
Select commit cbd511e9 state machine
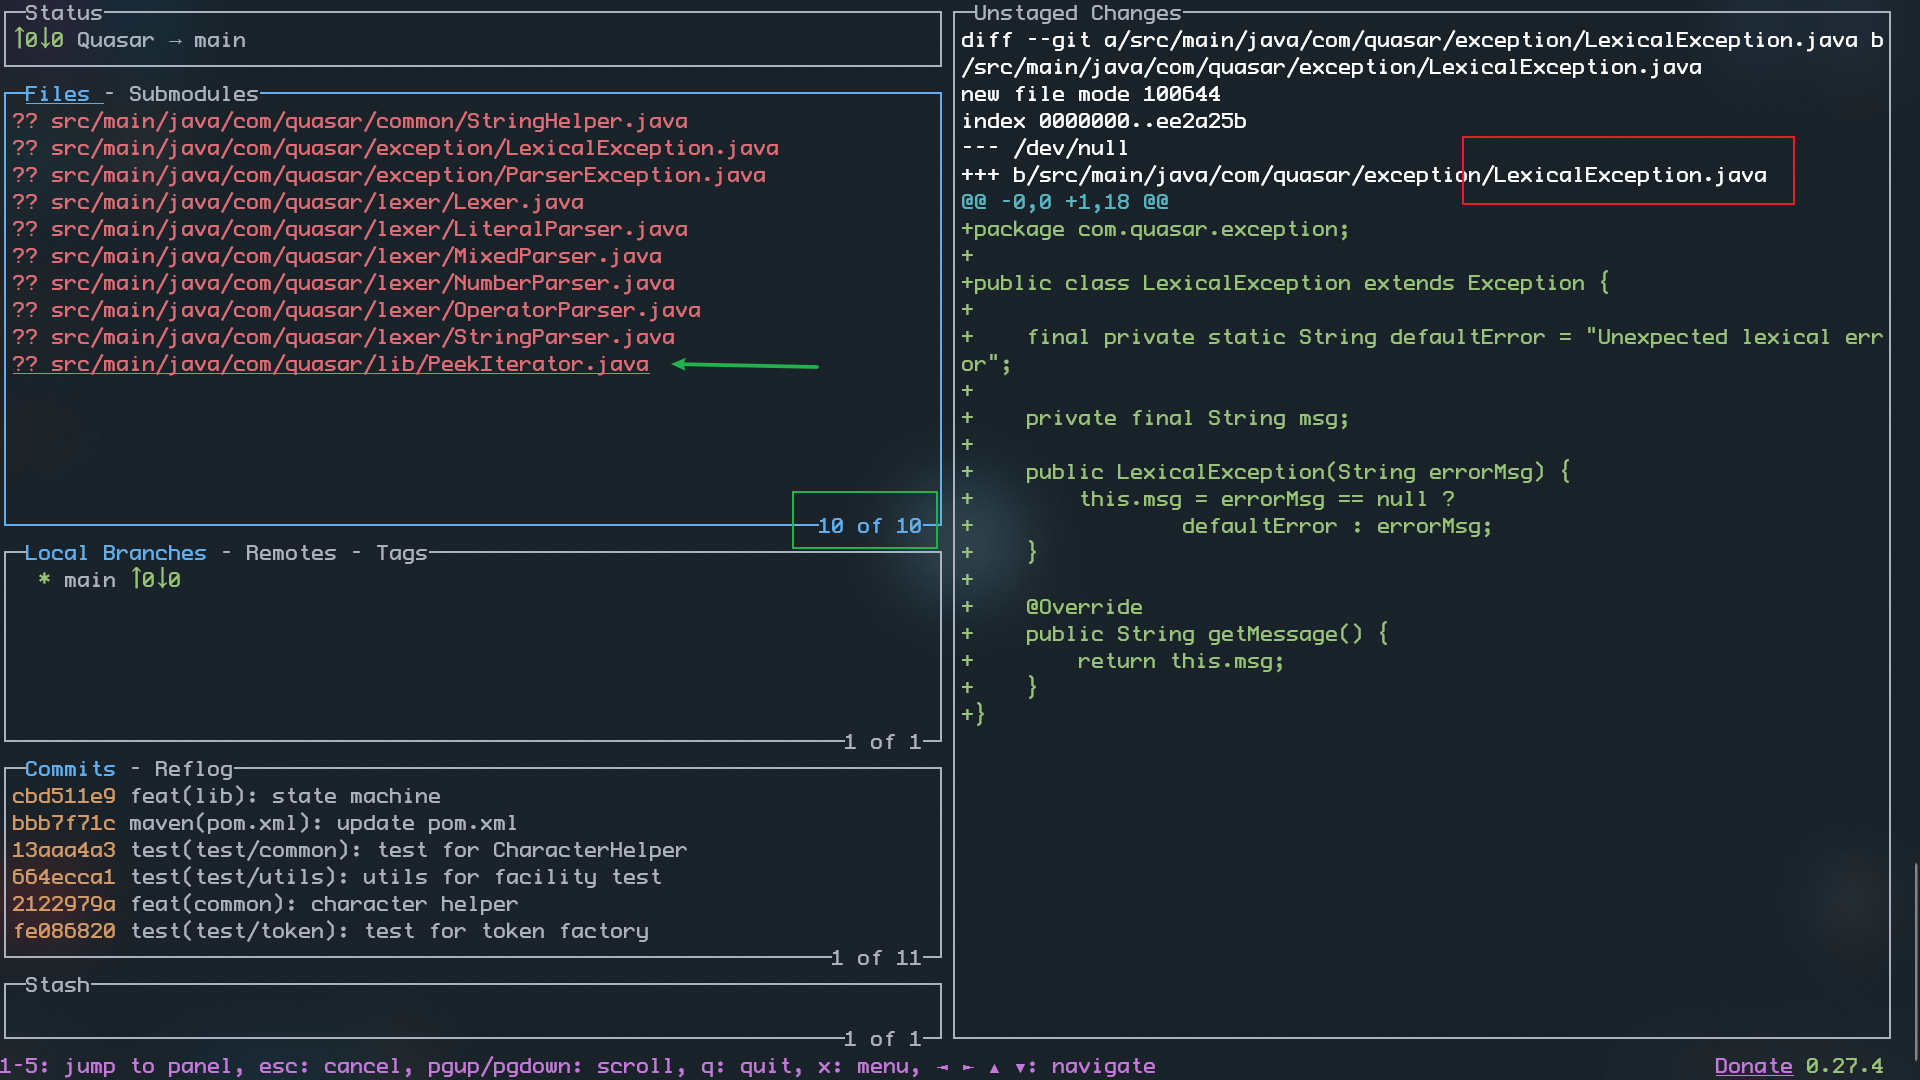tap(226, 796)
